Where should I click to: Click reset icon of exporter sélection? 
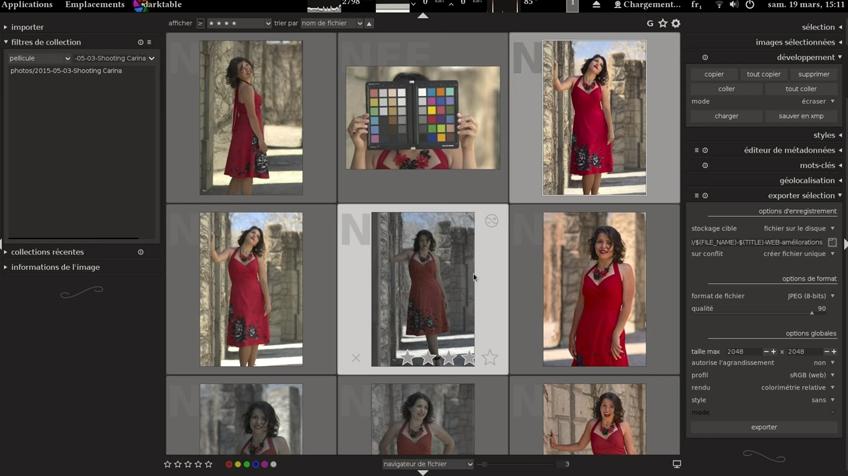pos(705,196)
